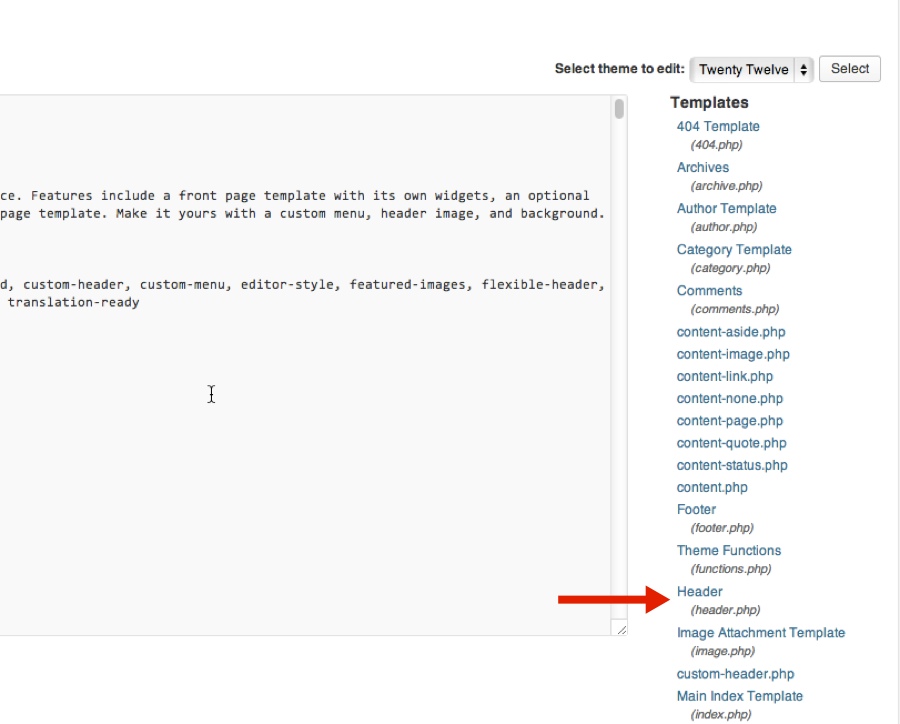
Task: Open the 404 Template file
Action: tap(717, 126)
